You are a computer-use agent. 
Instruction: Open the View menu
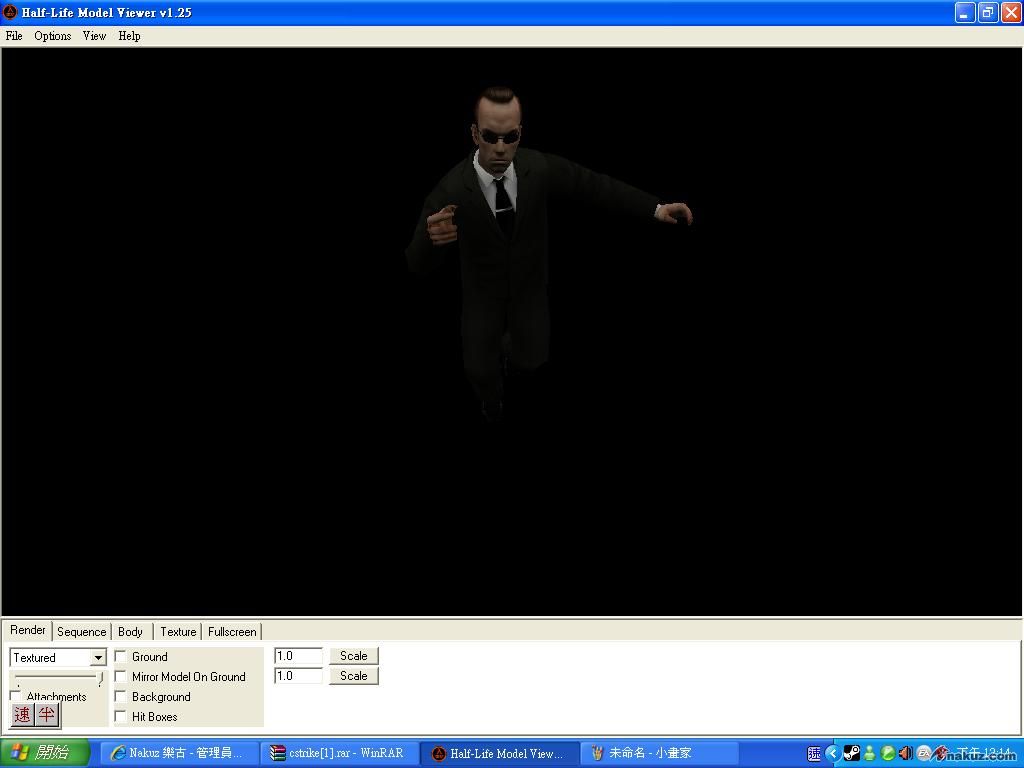94,36
